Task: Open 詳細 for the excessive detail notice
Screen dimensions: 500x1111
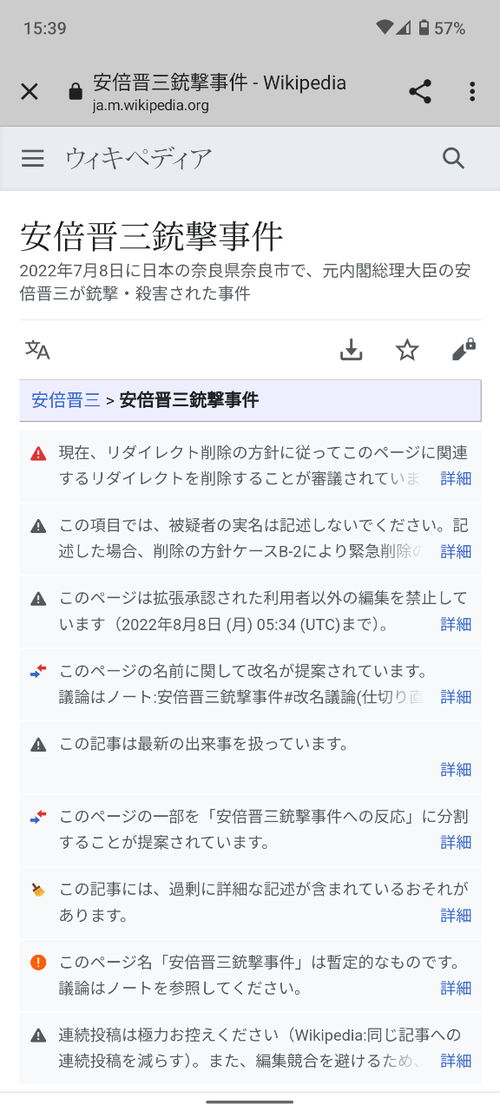Action: [455, 915]
